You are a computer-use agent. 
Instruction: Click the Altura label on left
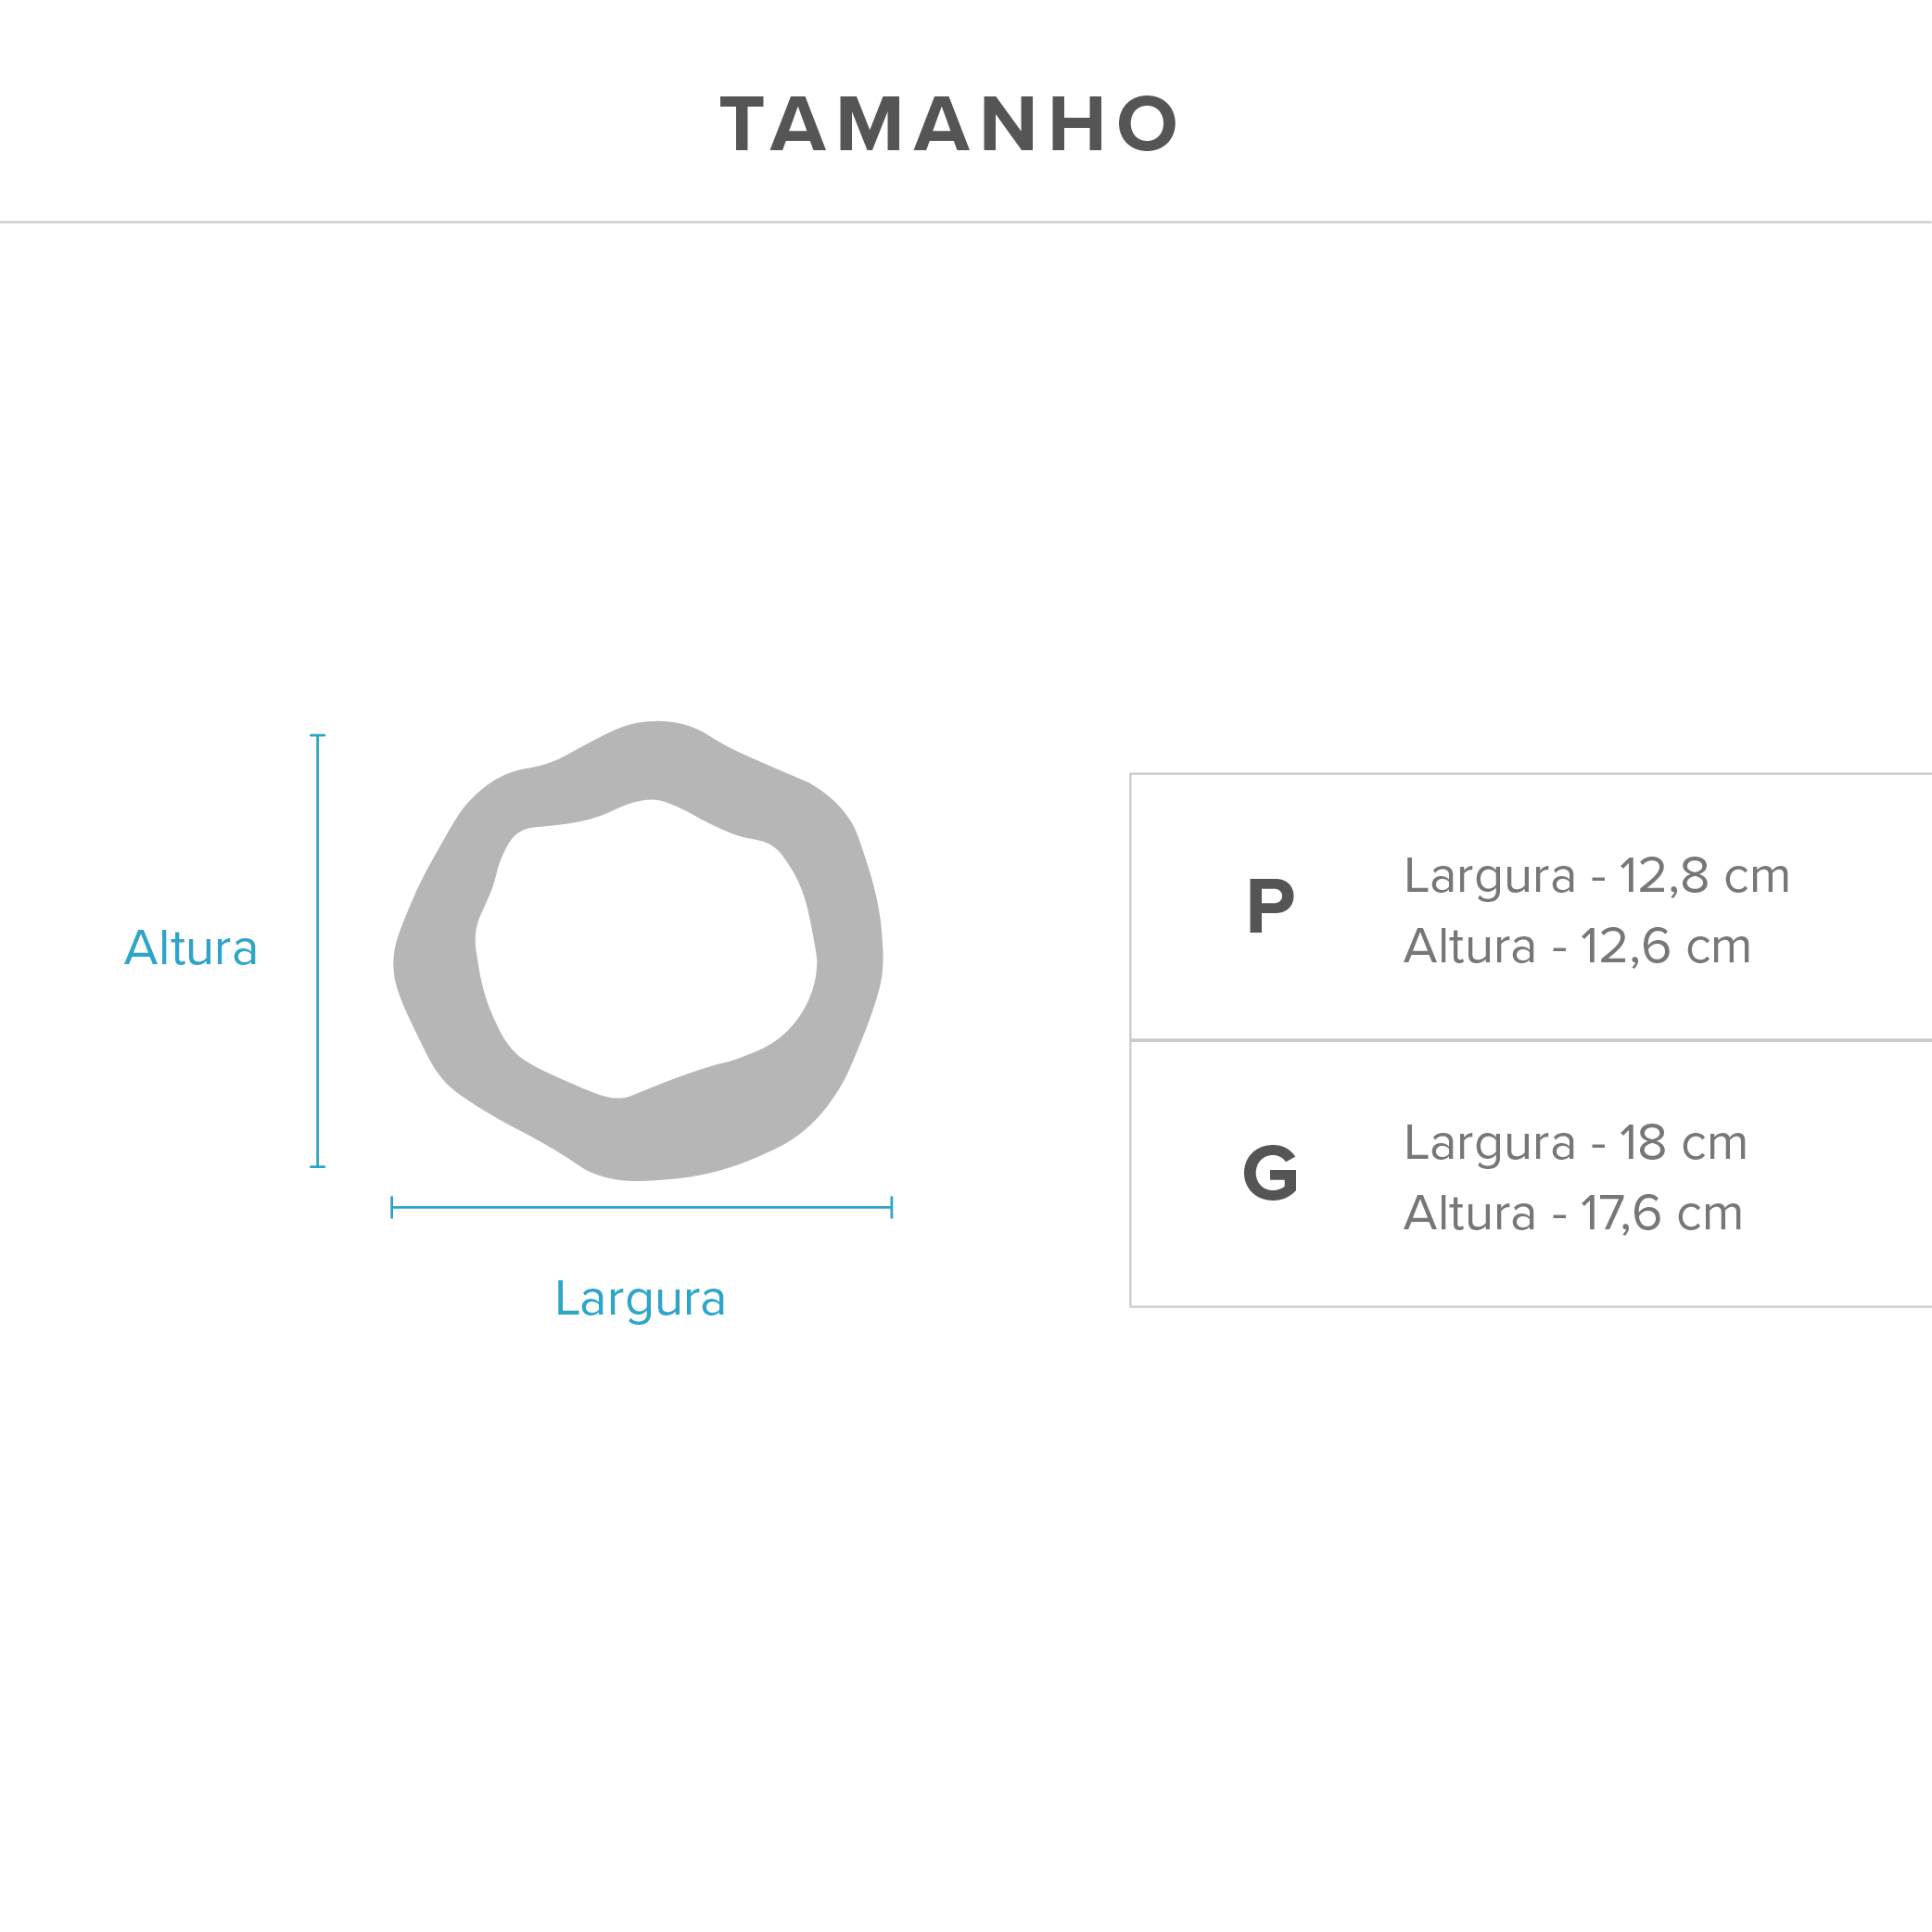click(191, 948)
